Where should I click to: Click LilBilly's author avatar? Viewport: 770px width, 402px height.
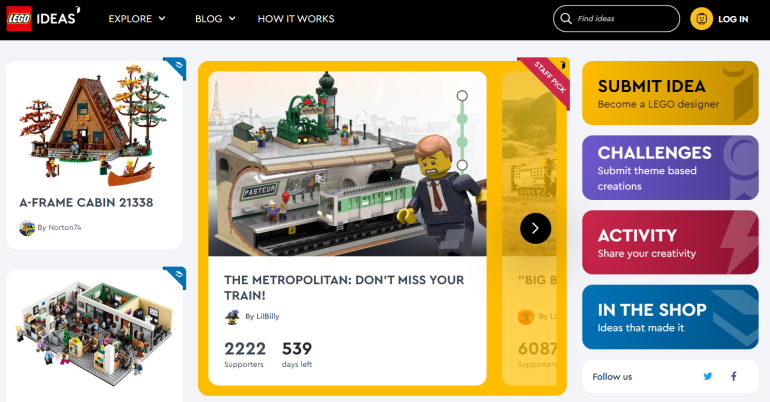(x=232, y=317)
